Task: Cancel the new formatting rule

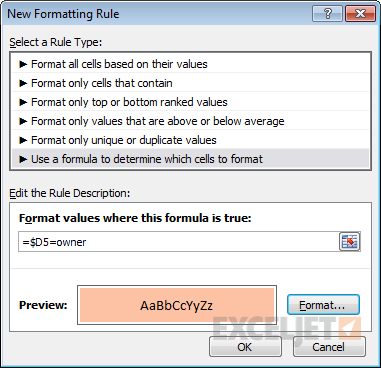Action: tap(329, 347)
